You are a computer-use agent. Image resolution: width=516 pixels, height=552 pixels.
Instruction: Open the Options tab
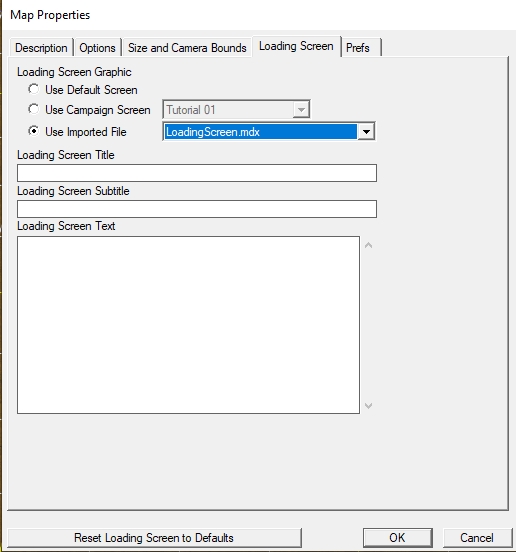click(x=97, y=48)
